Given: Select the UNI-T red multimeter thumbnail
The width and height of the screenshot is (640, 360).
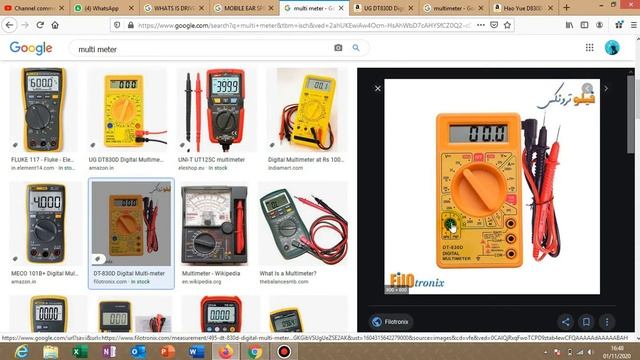Looking at the screenshot, I should click(216, 110).
